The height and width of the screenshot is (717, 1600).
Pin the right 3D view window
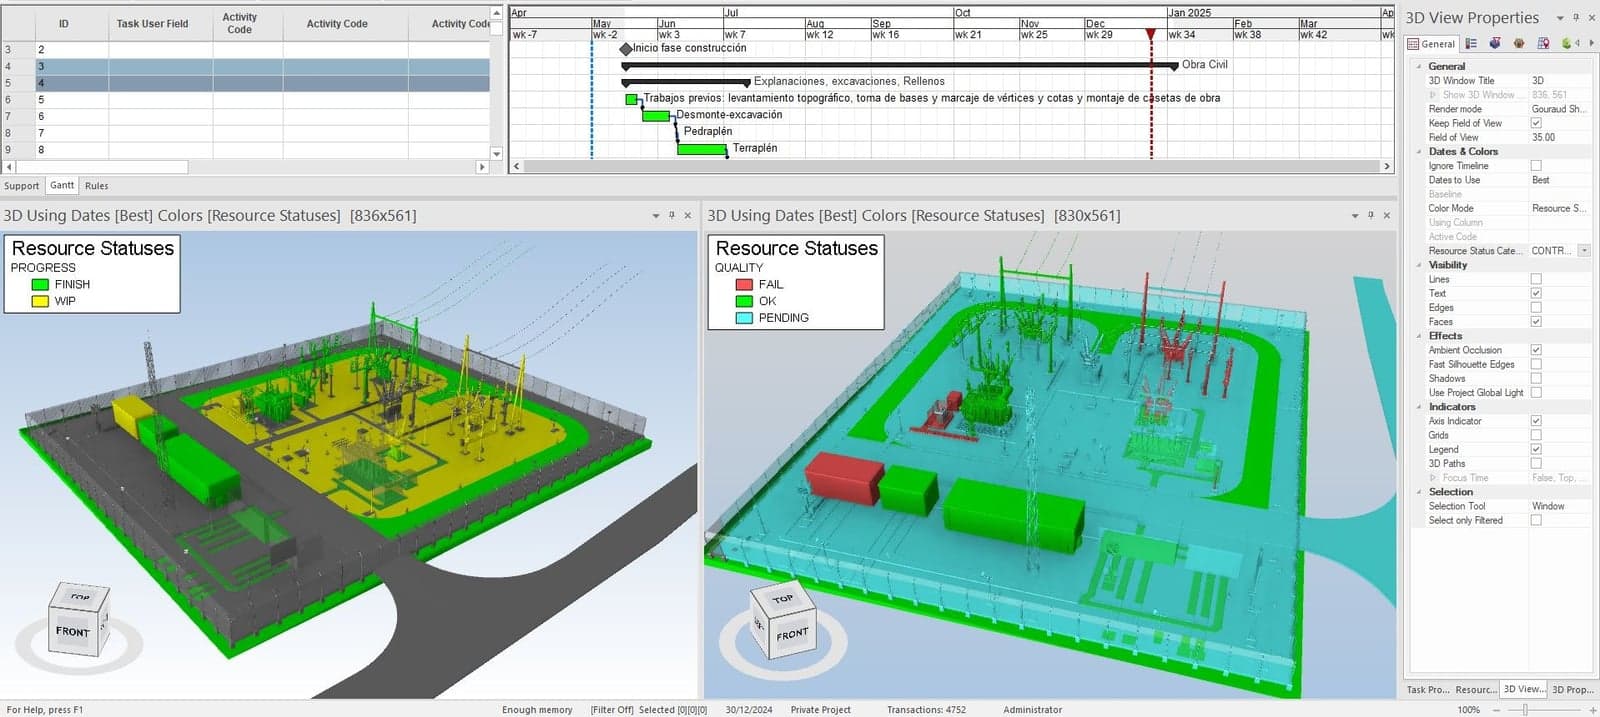[1370, 215]
